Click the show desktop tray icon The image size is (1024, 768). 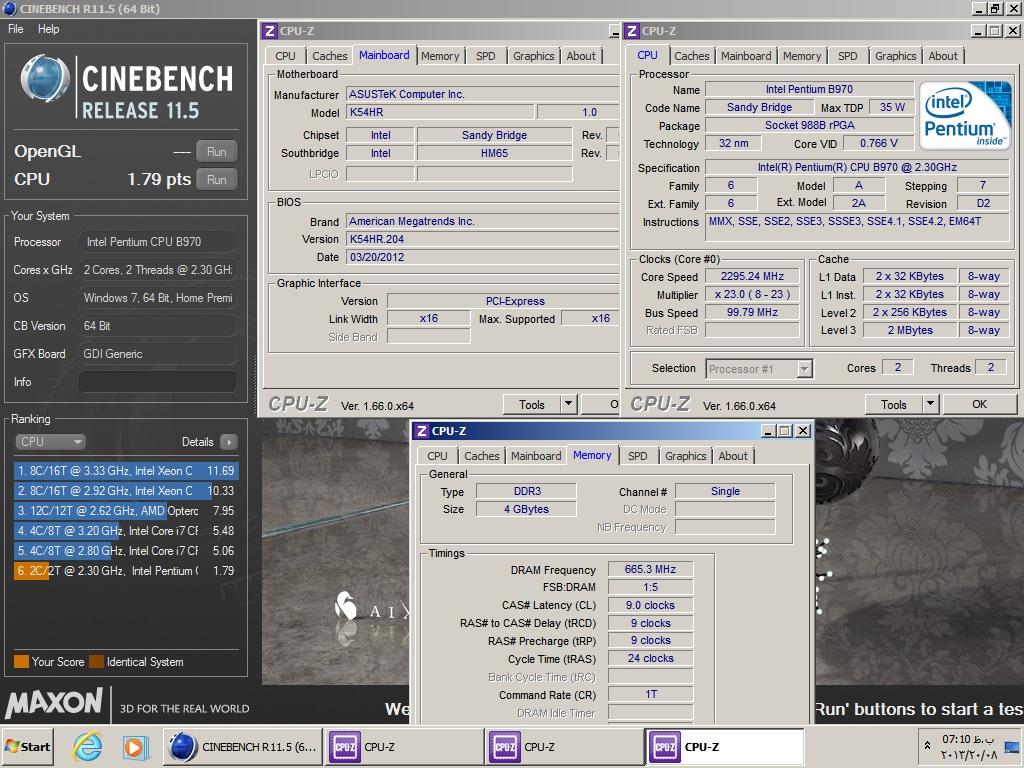click(1012, 746)
